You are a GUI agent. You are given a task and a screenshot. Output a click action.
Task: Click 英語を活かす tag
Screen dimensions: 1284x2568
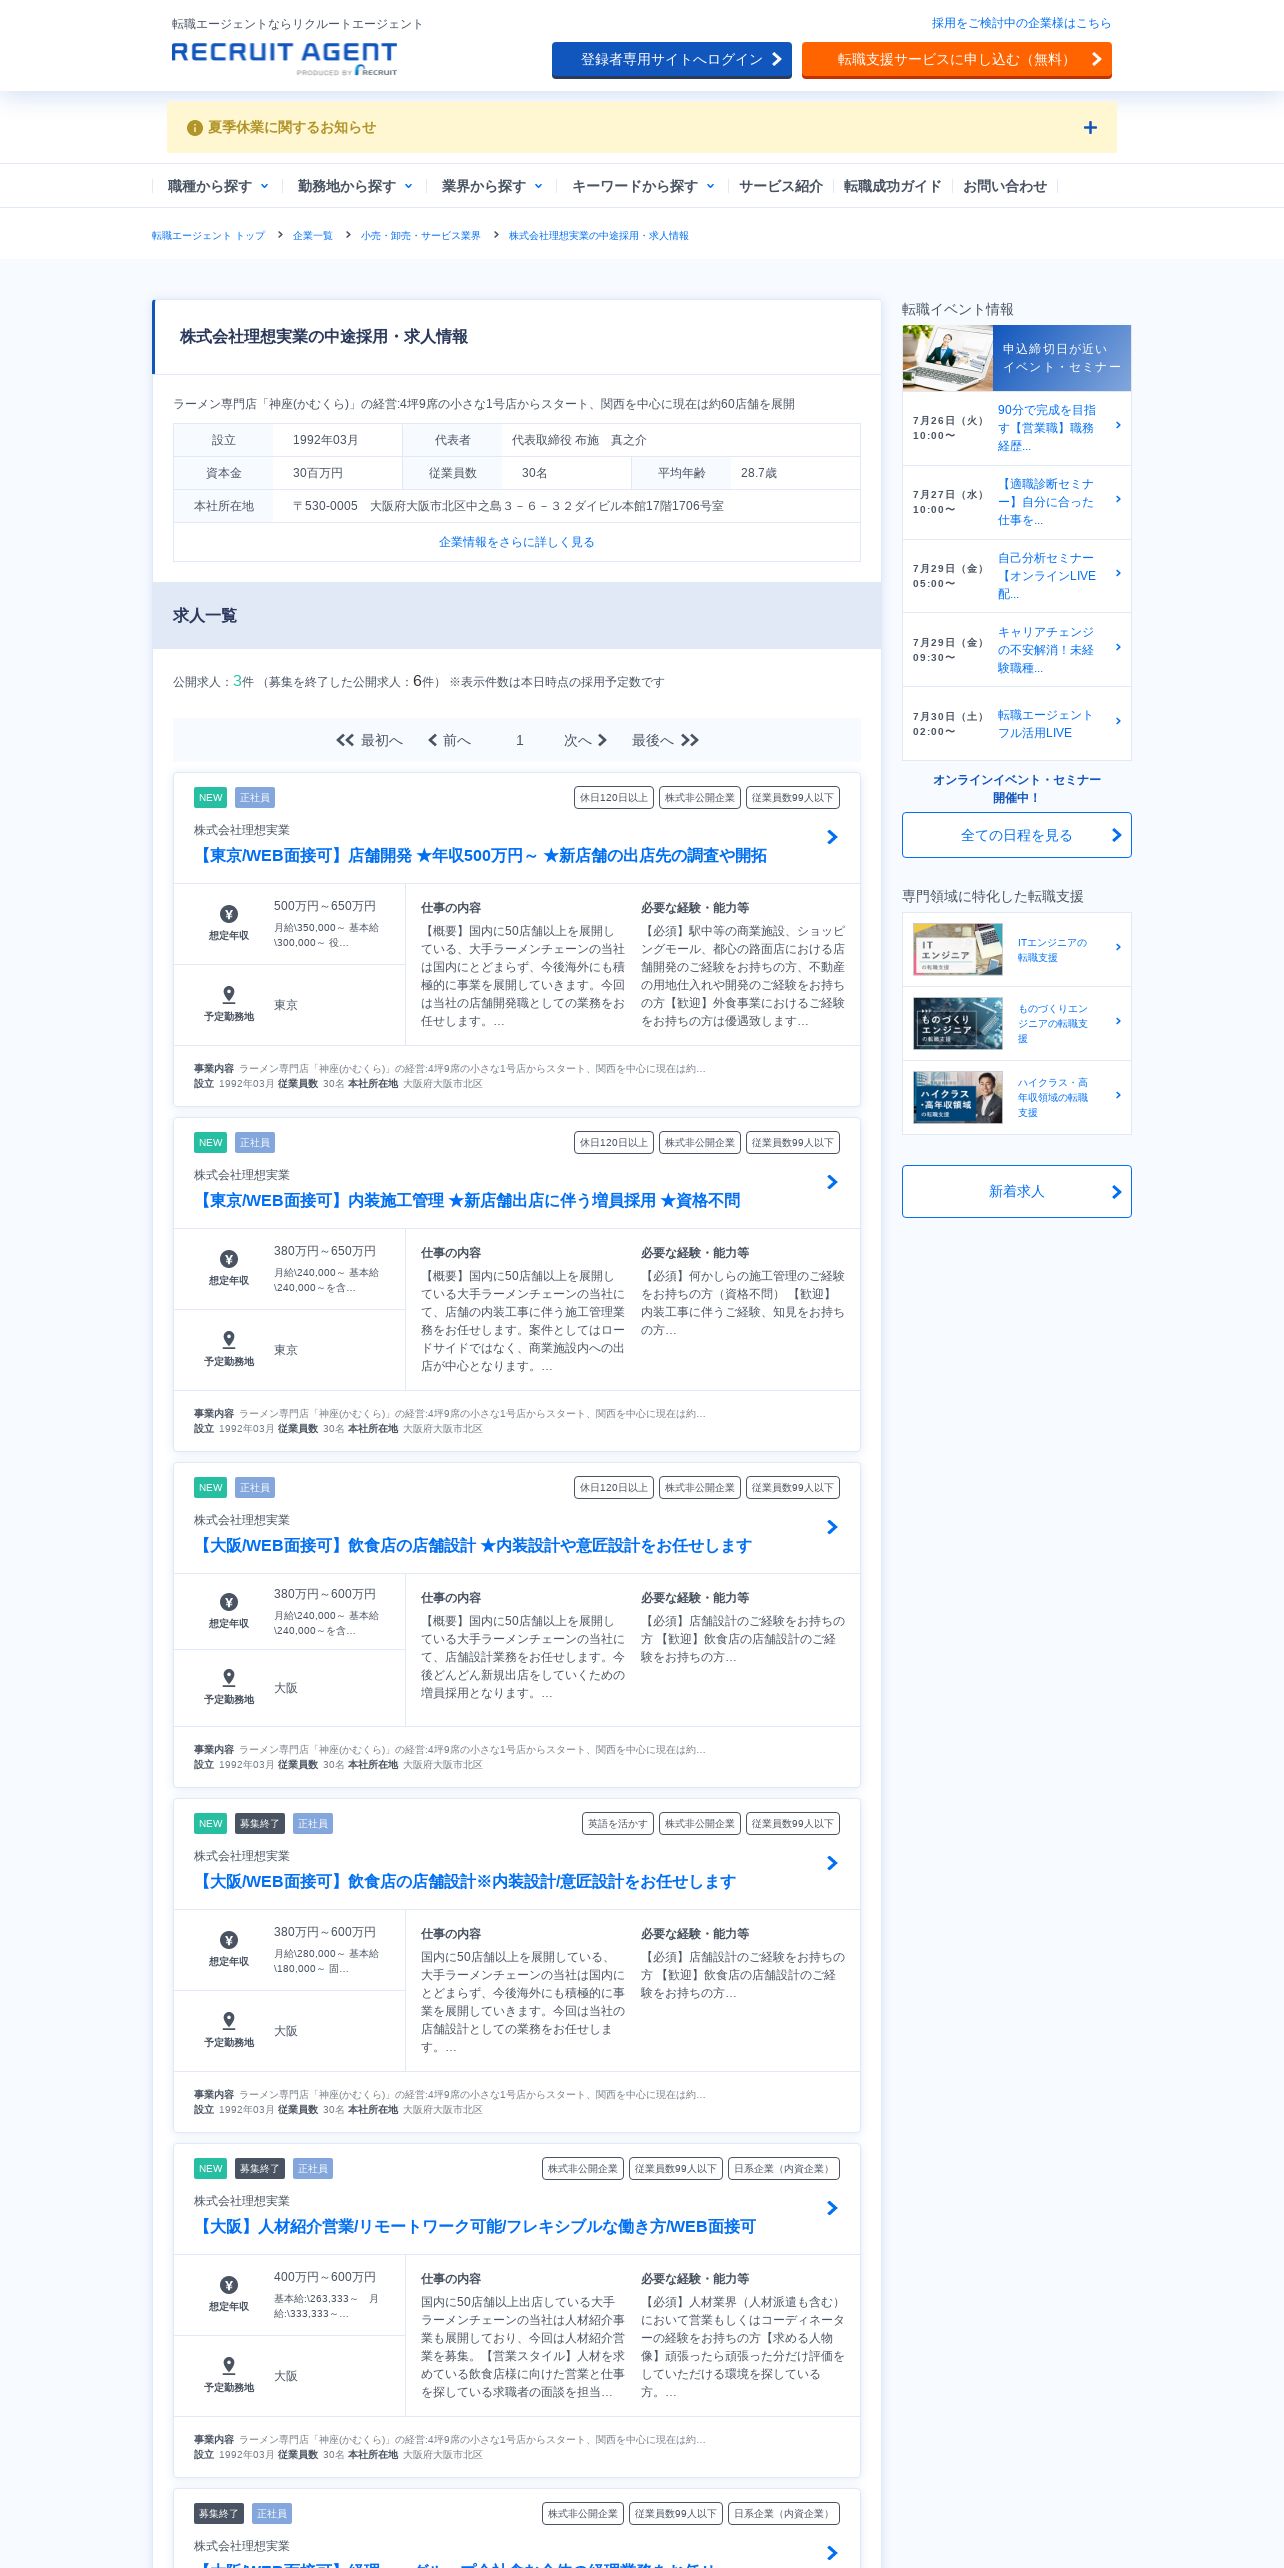(x=618, y=1824)
